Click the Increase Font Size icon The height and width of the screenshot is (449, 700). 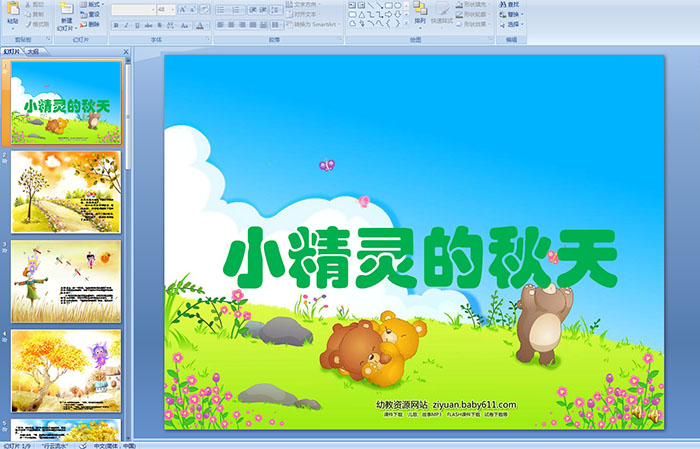point(180,9)
